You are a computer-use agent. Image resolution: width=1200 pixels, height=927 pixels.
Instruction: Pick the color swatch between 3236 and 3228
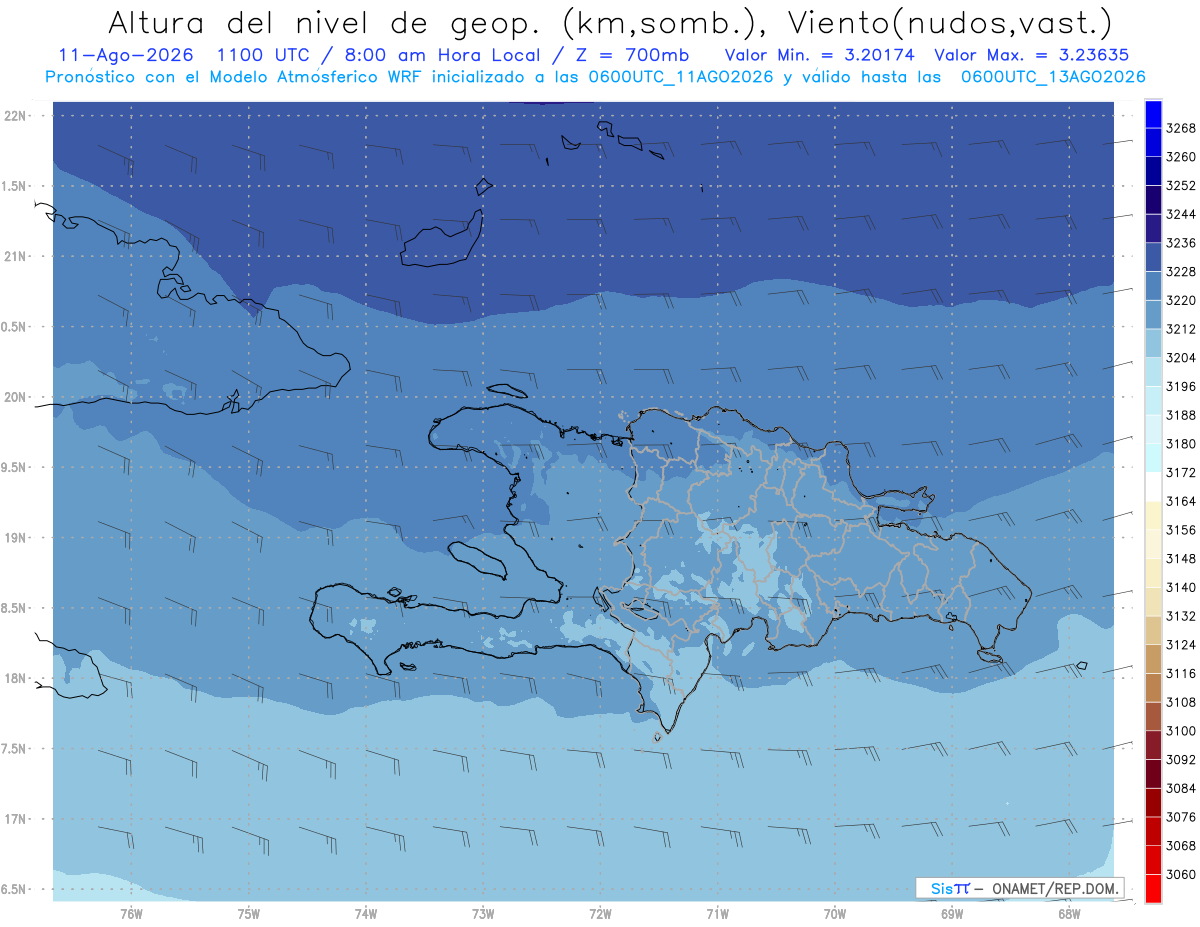1153,257
